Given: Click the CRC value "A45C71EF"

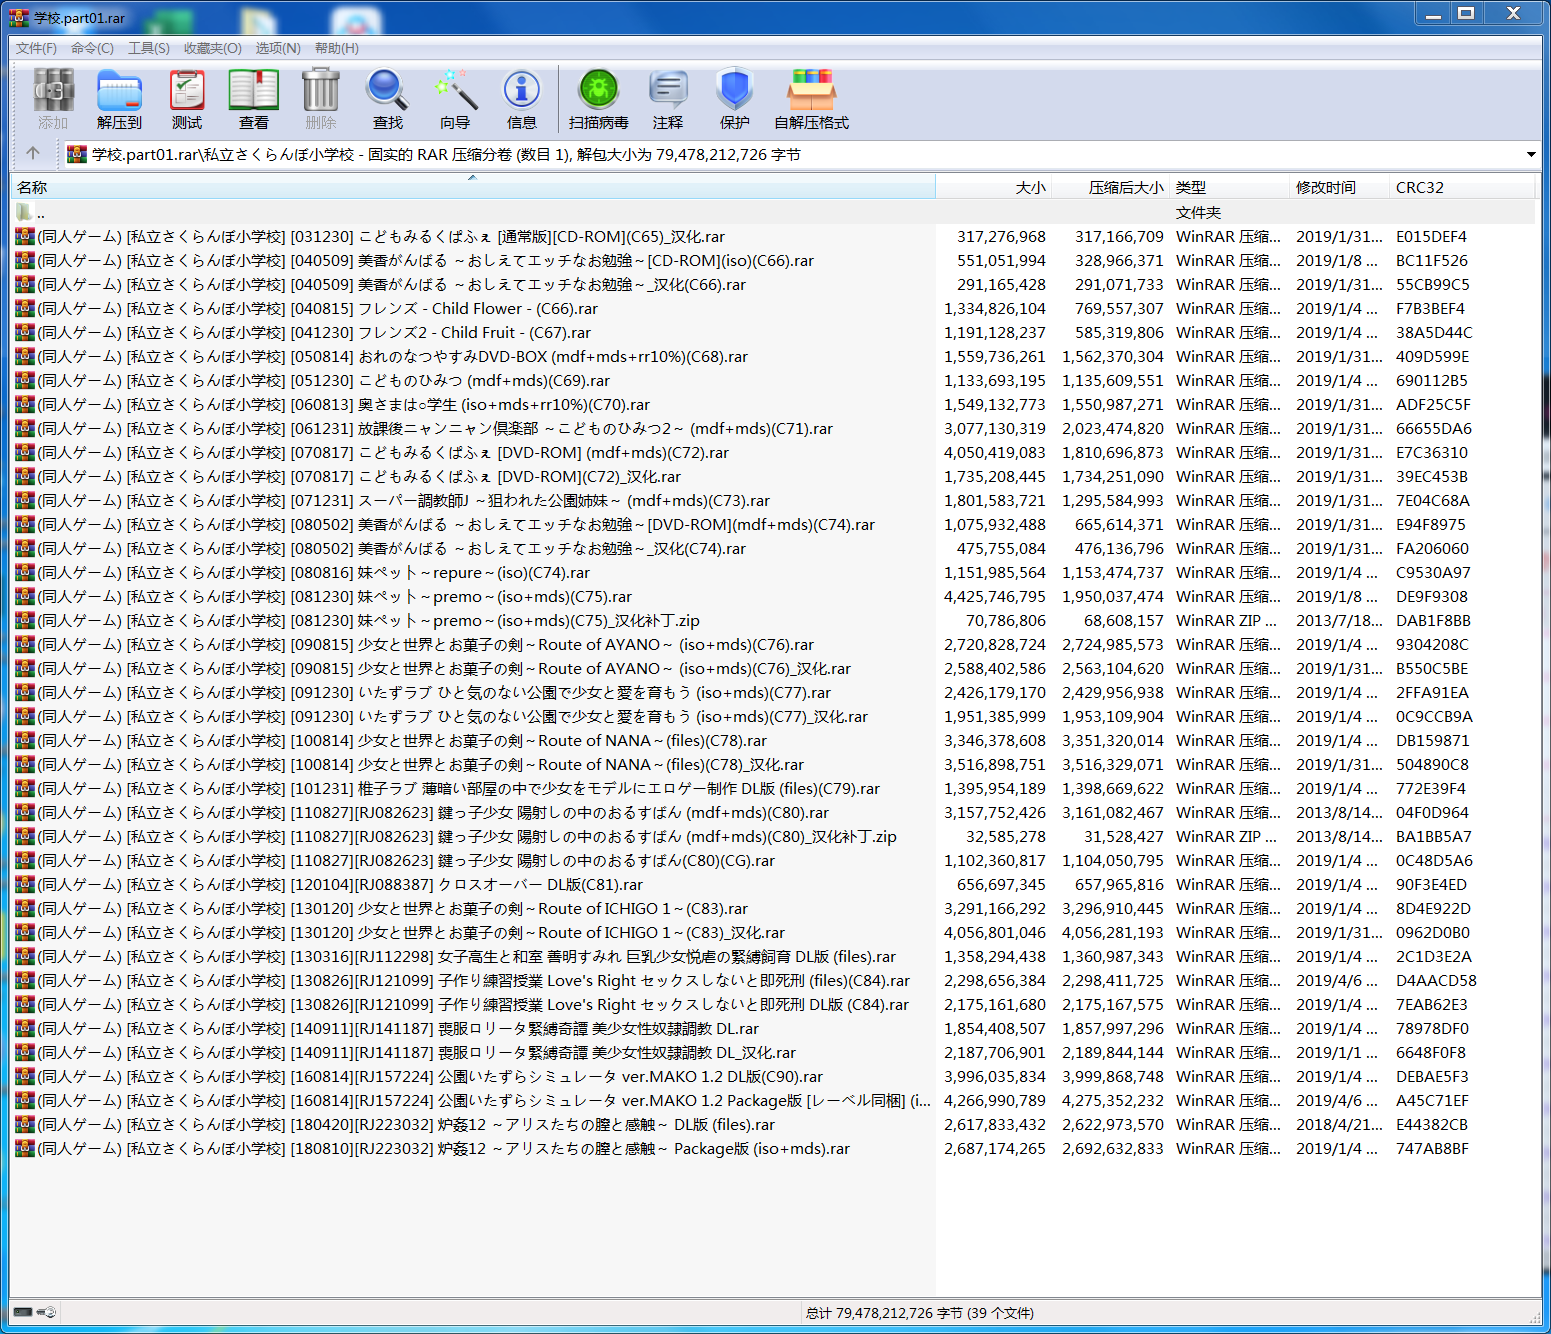Looking at the screenshot, I should point(1432,1101).
